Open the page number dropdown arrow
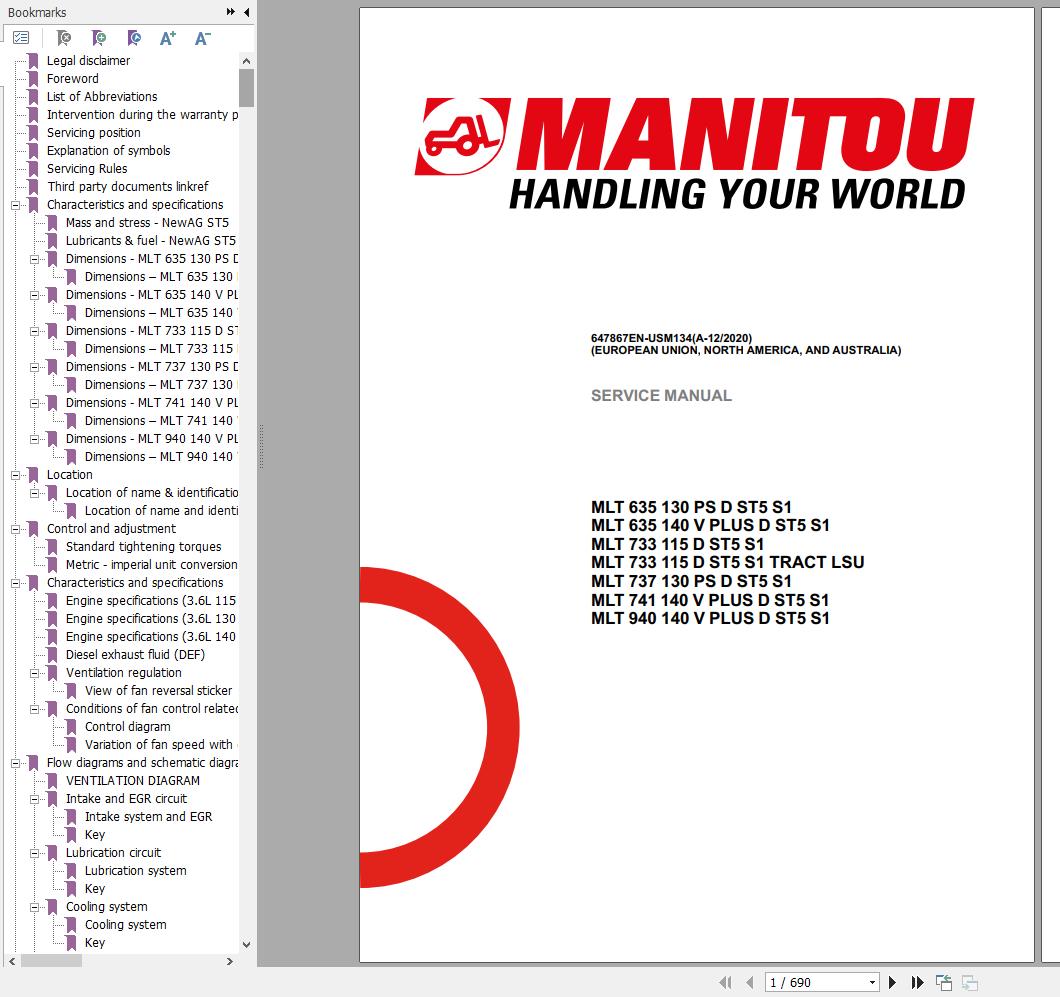 click(x=872, y=982)
